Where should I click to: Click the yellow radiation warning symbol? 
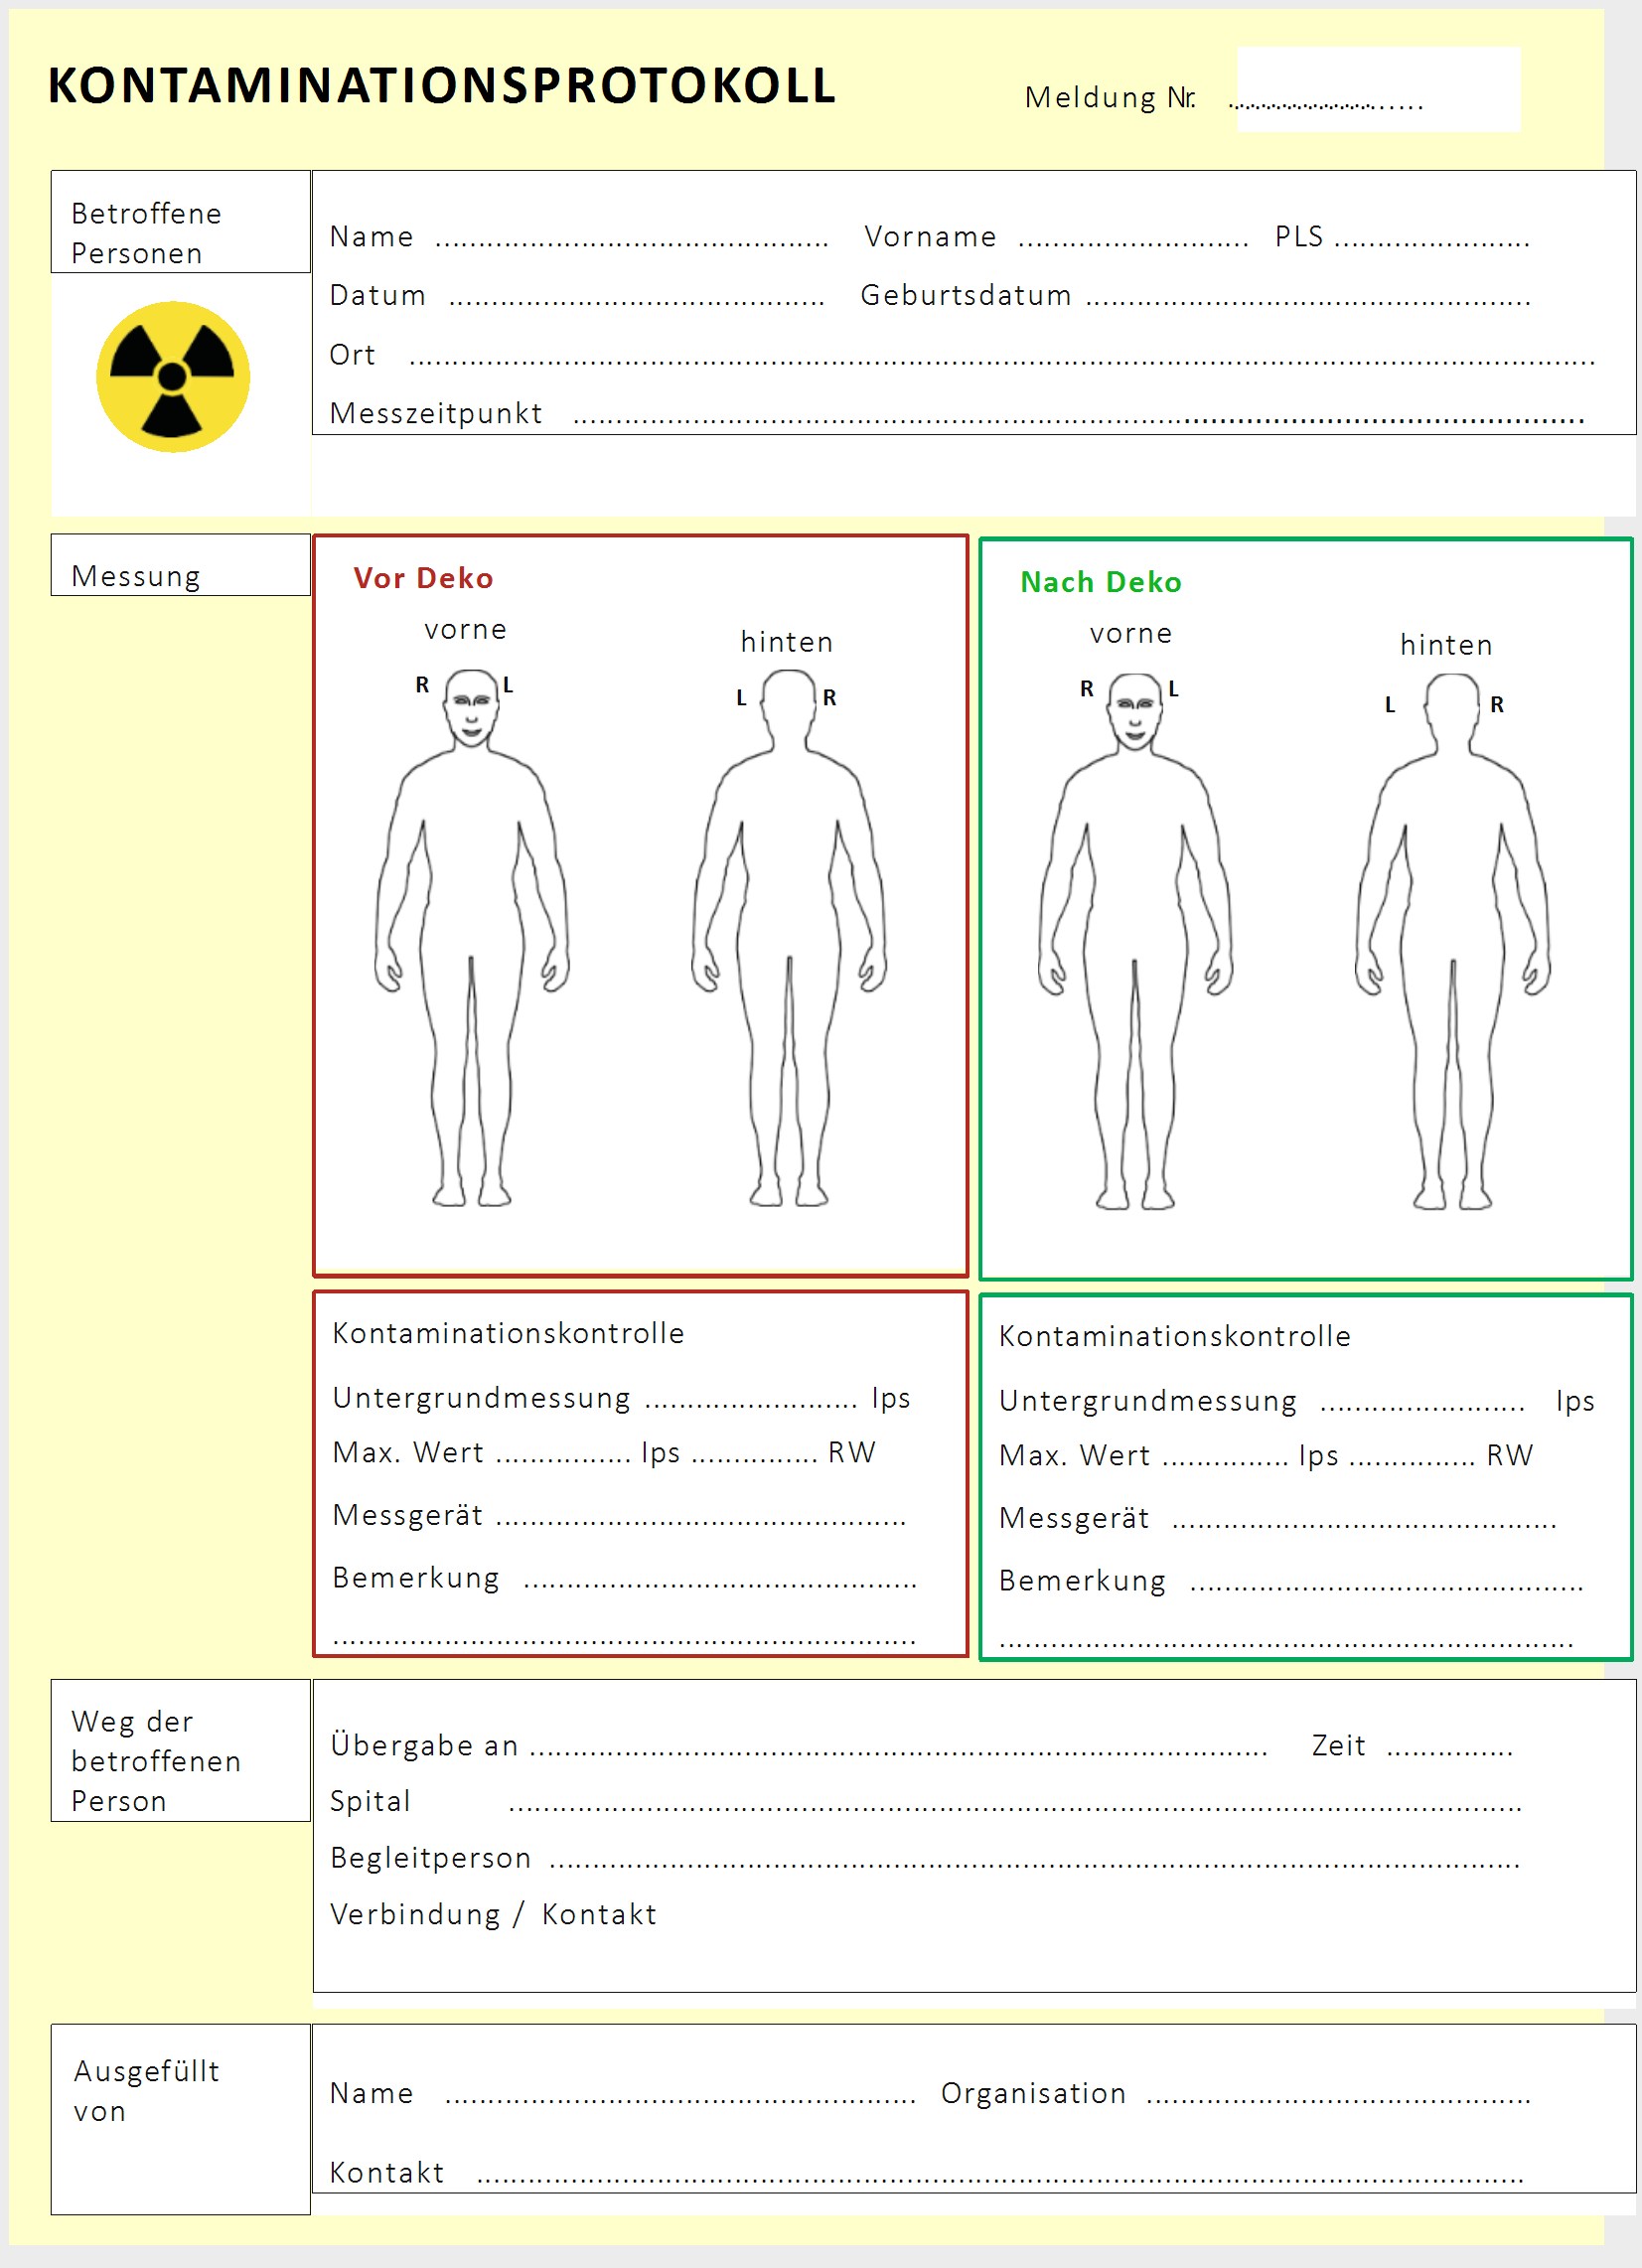[173, 377]
